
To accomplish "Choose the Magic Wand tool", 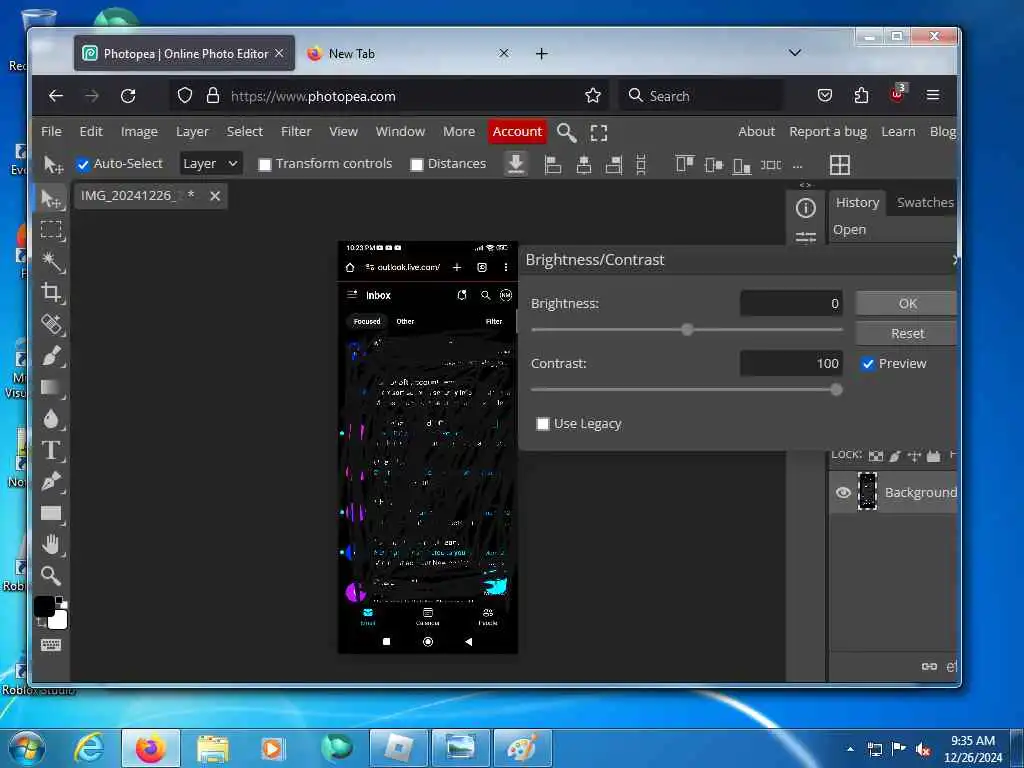I will [51, 261].
